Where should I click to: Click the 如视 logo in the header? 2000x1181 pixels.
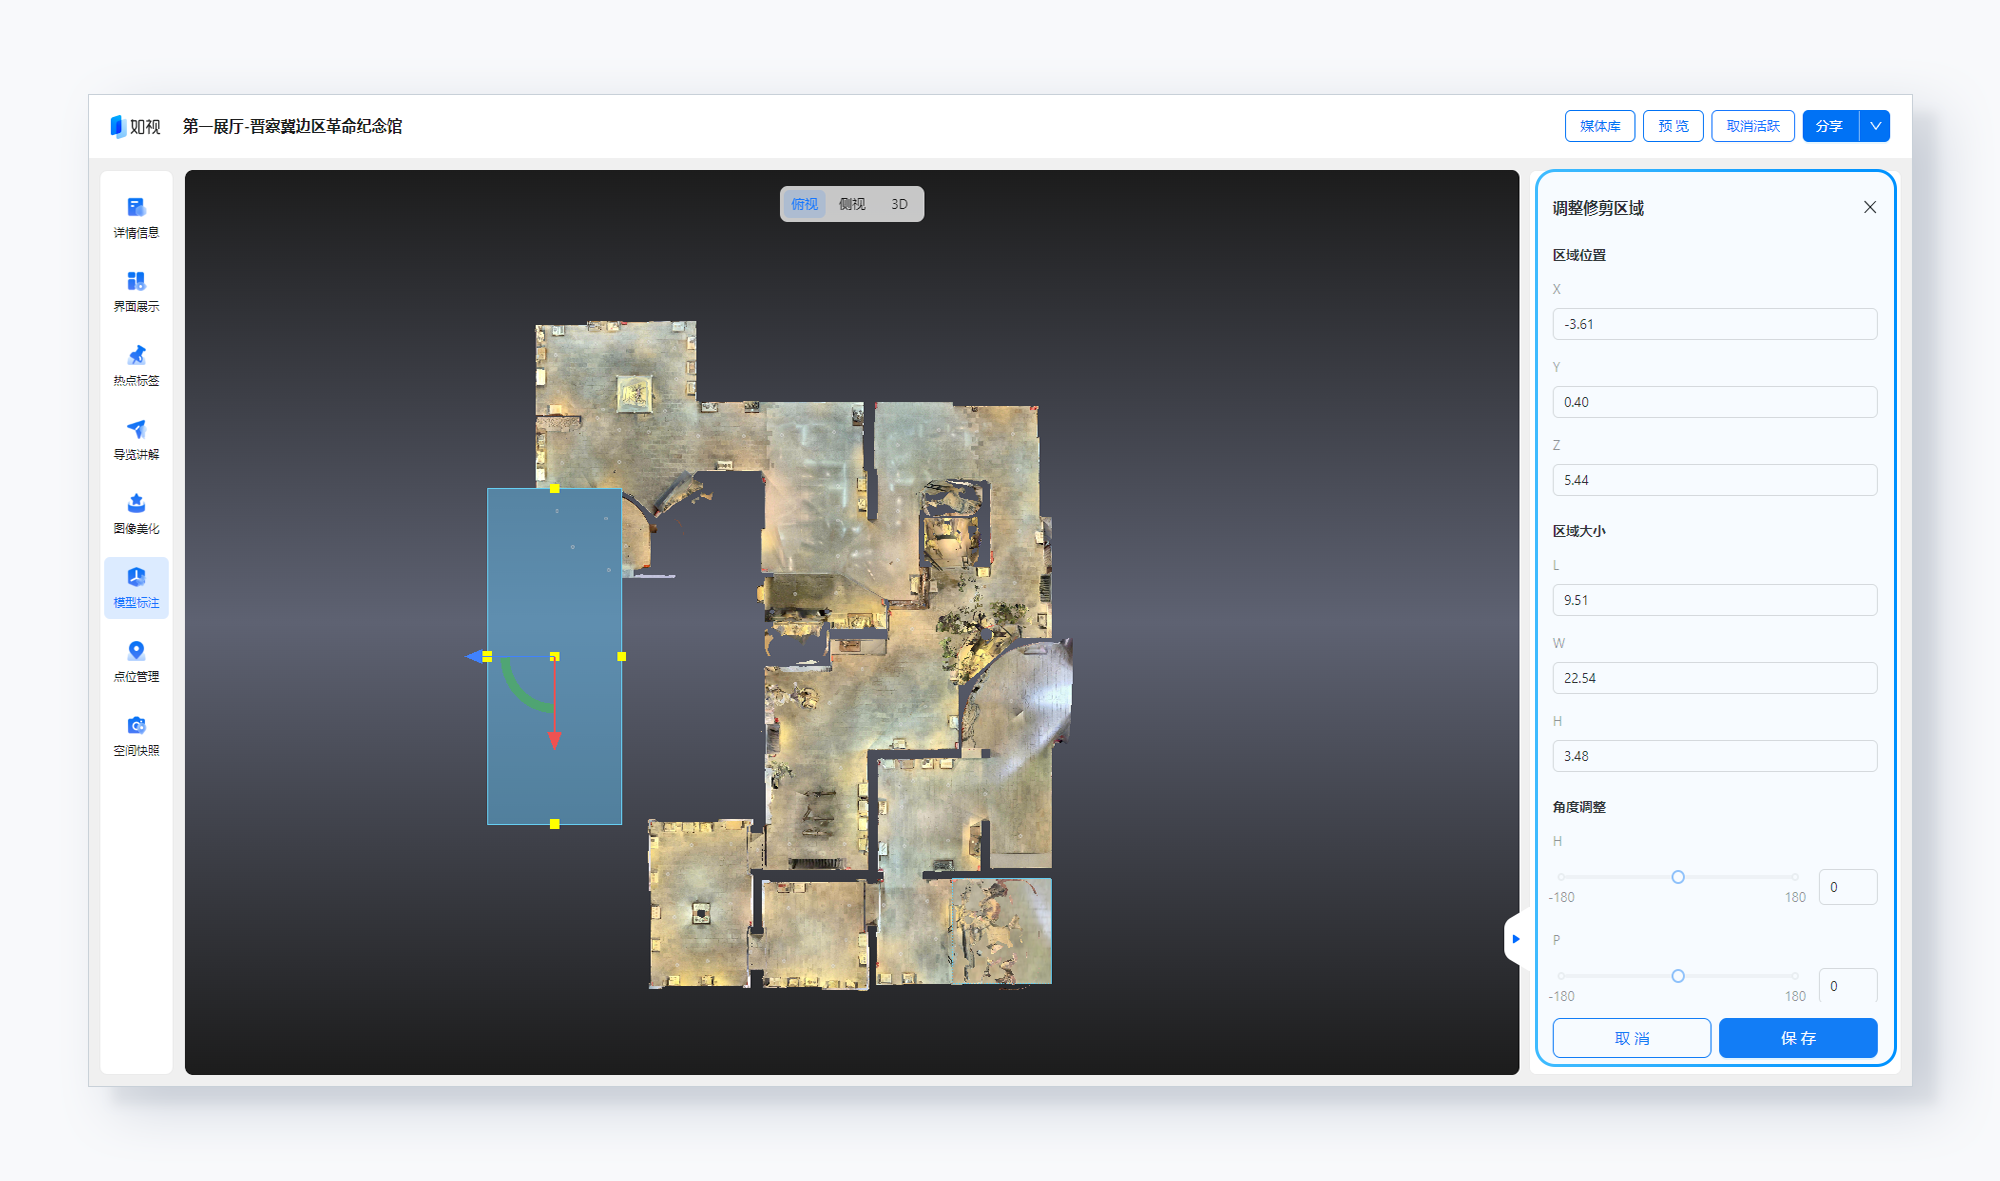coord(135,126)
